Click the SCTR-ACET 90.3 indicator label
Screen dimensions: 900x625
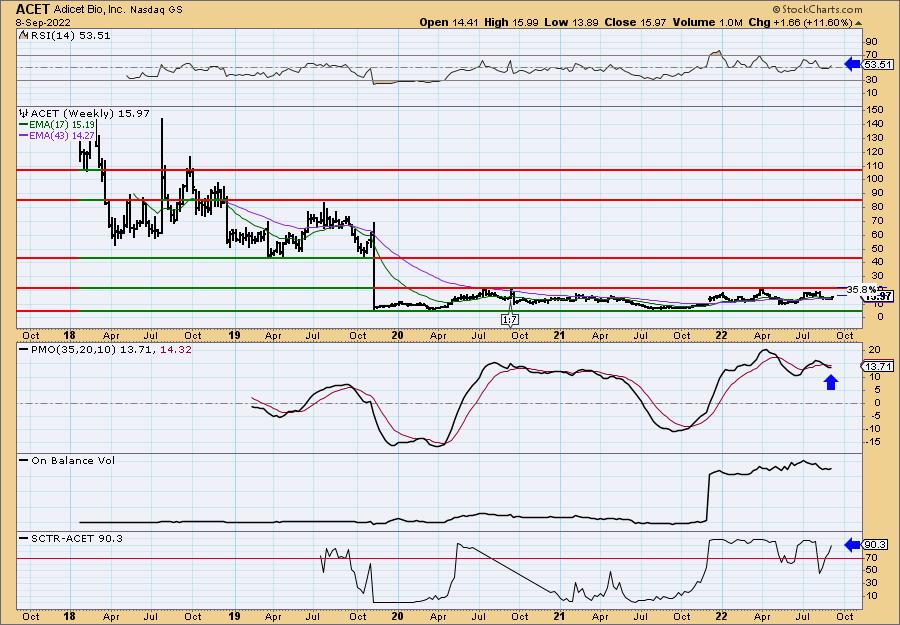pyautogui.click(x=76, y=538)
